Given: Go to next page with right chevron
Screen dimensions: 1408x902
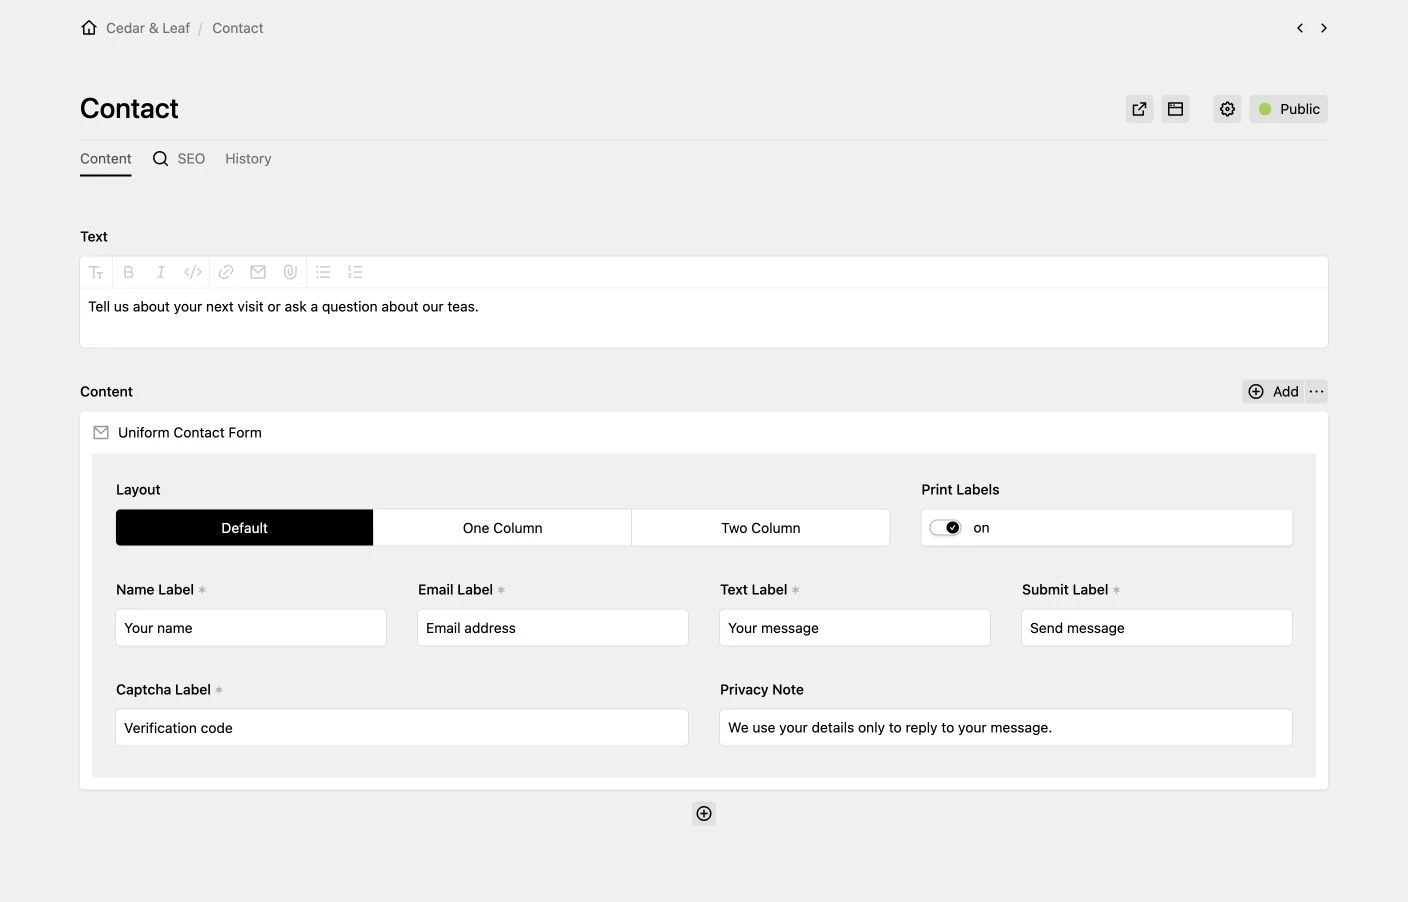Looking at the screenshot, I should point(1324,28).
